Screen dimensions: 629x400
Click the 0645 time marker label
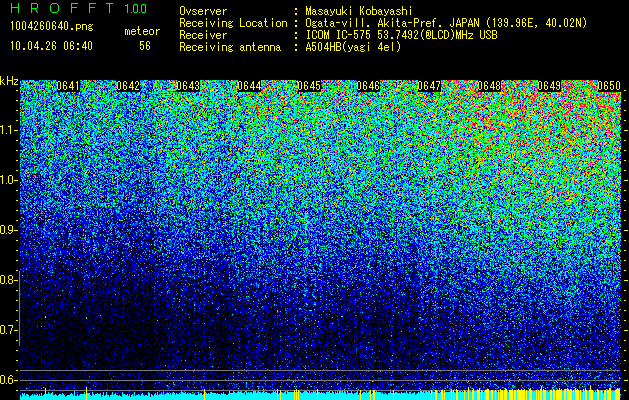[309, 86]
